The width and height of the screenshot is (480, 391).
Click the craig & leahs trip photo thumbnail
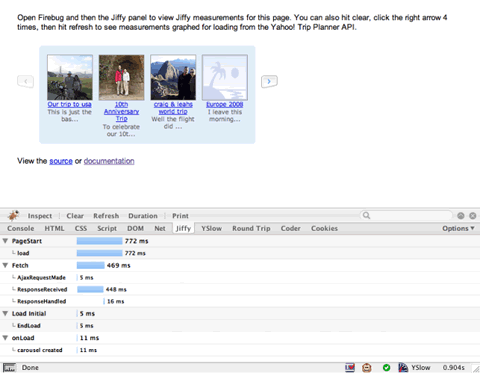pyautogui.click(x=173, y=77)
